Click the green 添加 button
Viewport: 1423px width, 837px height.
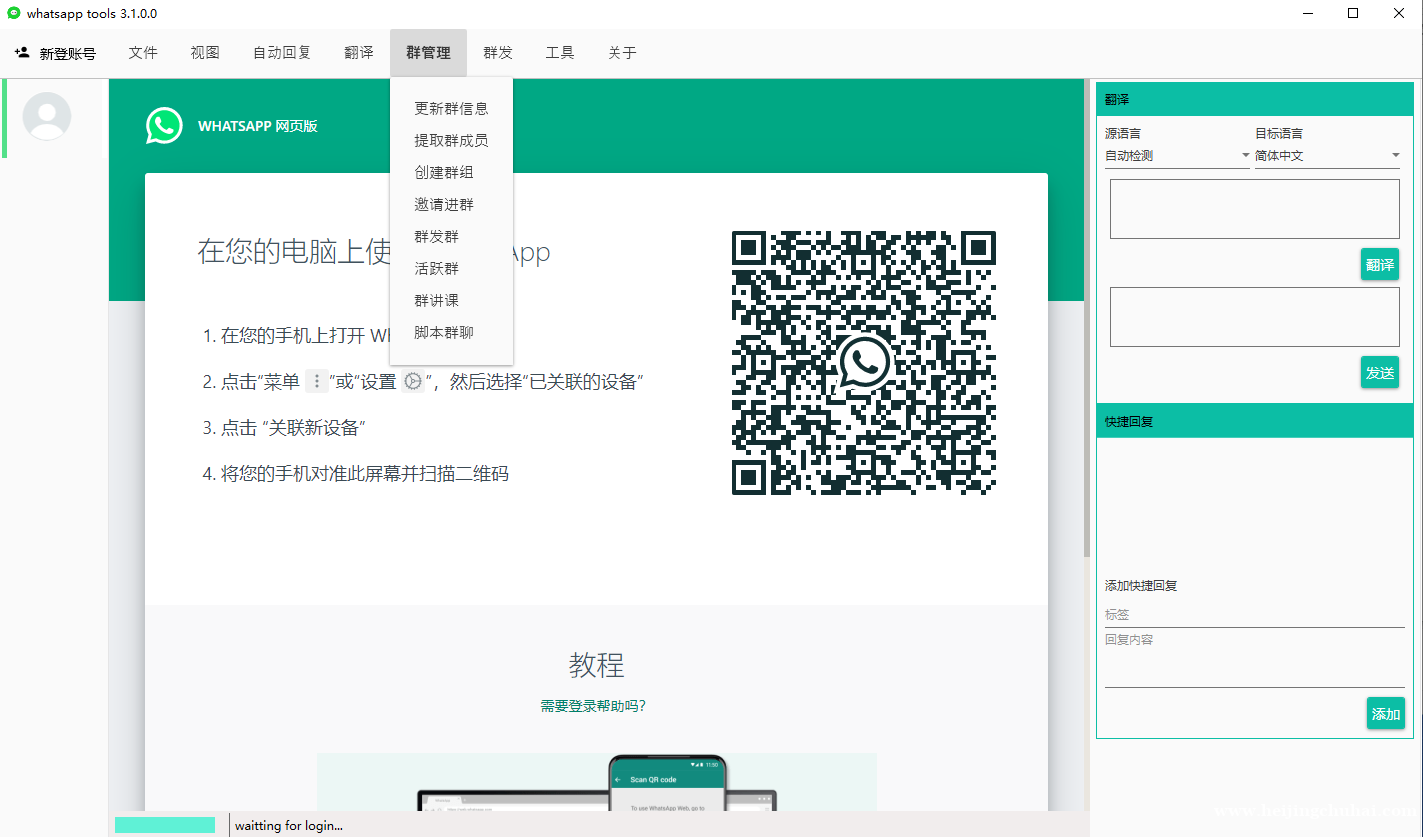coord(1385,713)
